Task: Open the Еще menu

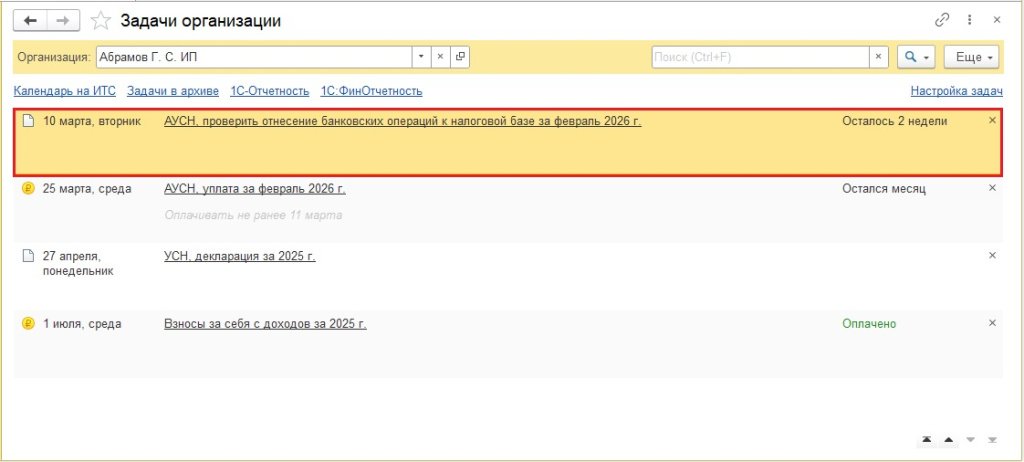Action: (x=976, y=57)
